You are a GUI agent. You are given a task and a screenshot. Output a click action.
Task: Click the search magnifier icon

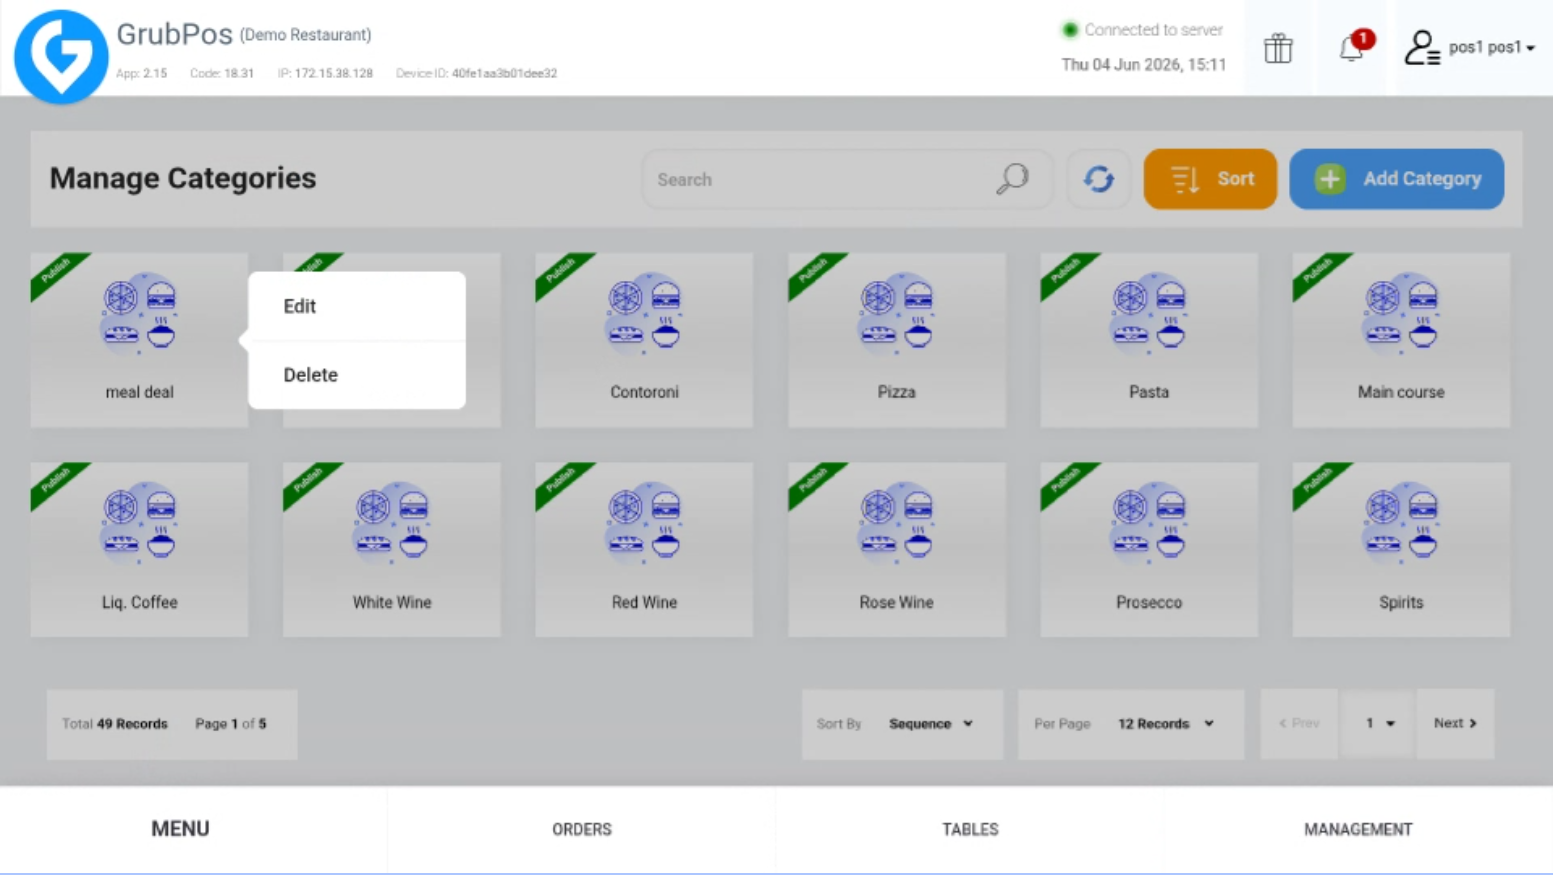point(1012,179)
